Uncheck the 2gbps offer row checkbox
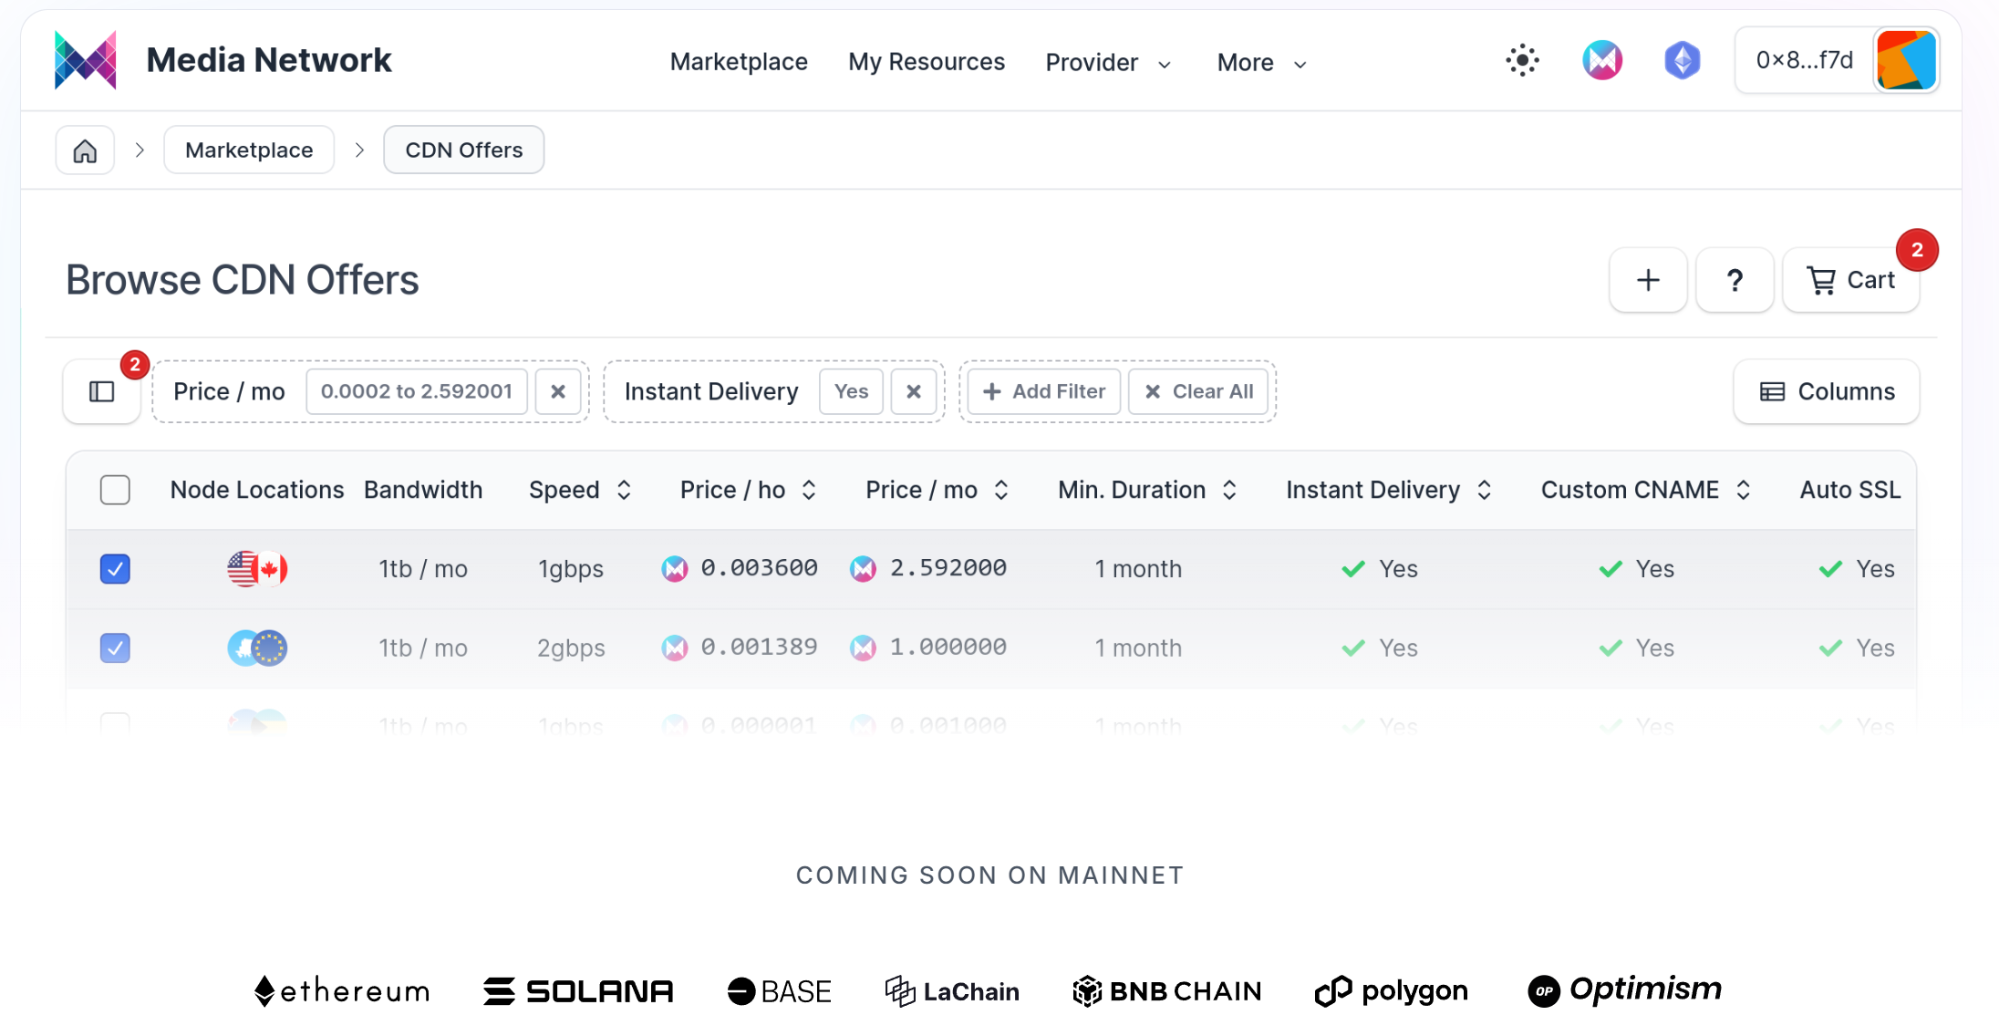 pyautogui.click(x=115, y=648)
